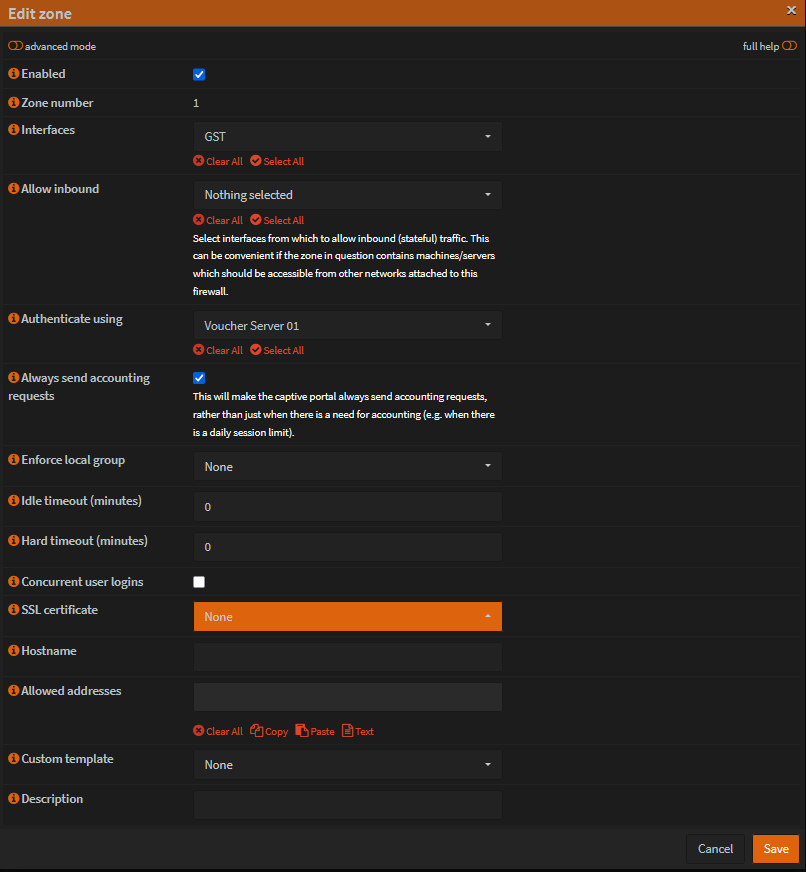This screenshot has height=872, width=806.
Task: Click Clear All under the Interfaces selector
Action: pos(217,161)
